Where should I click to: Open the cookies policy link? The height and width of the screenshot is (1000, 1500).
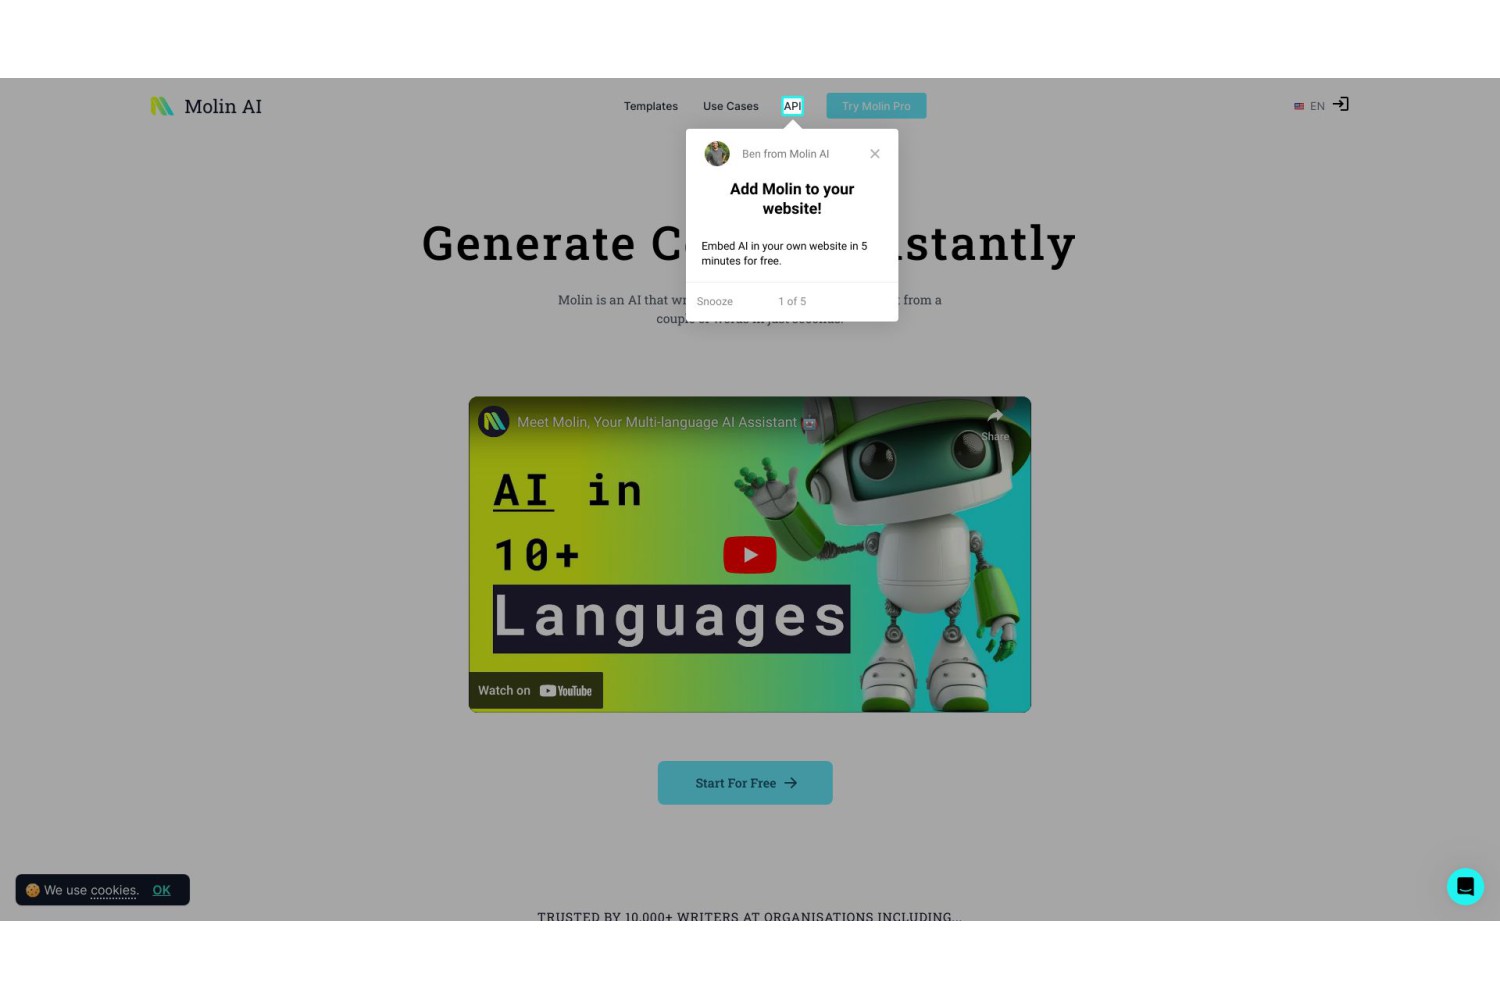(113, 890)
